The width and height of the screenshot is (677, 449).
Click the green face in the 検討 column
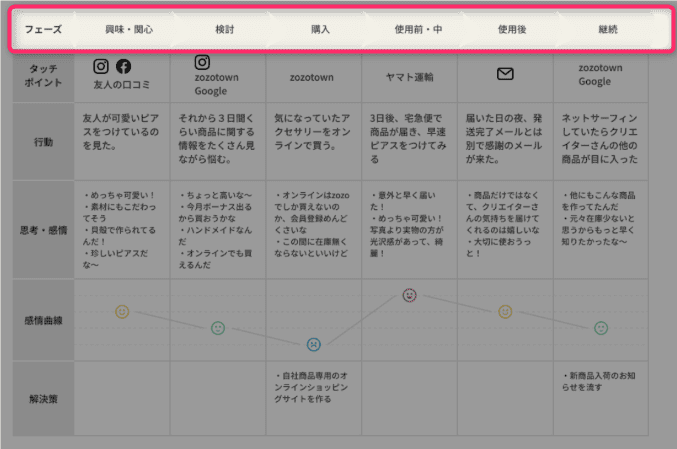(x=218, y=328)
